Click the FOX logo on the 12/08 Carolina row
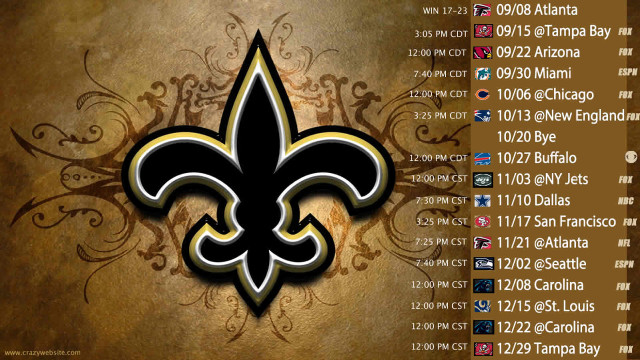The height and width of the screenshot is (360, 640). pyautogui.click(x=623, y=286)
